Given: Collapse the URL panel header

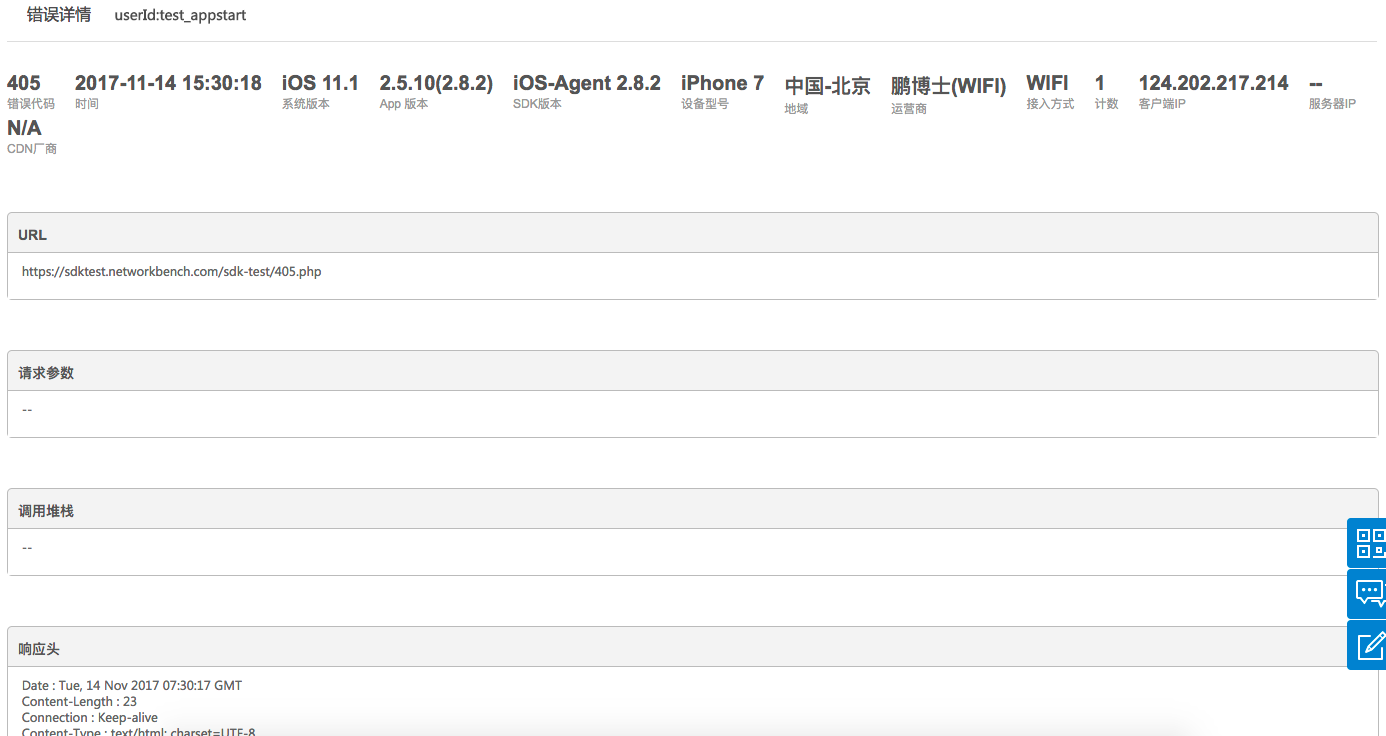Looking at the screenshot, I should click(x=692, y=234).
